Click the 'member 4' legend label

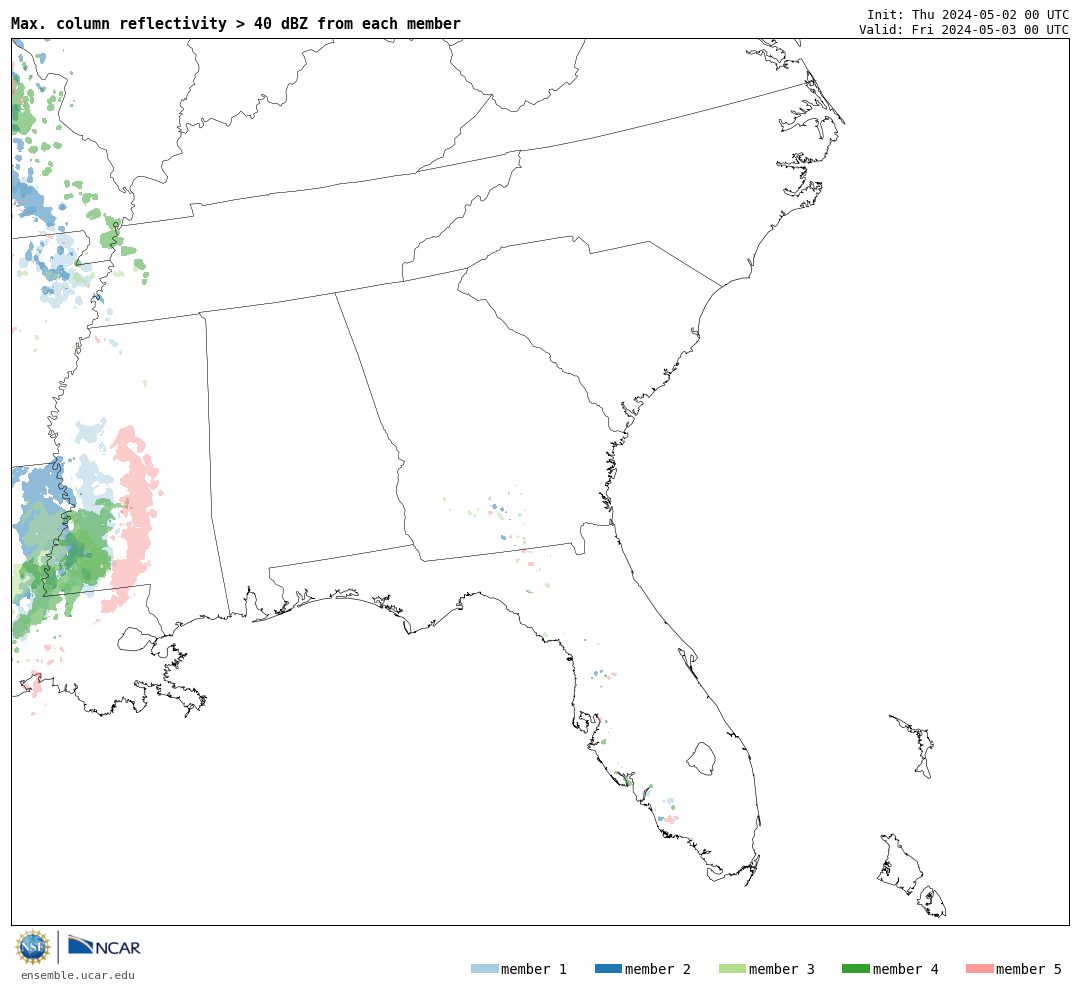coord(905,969)
